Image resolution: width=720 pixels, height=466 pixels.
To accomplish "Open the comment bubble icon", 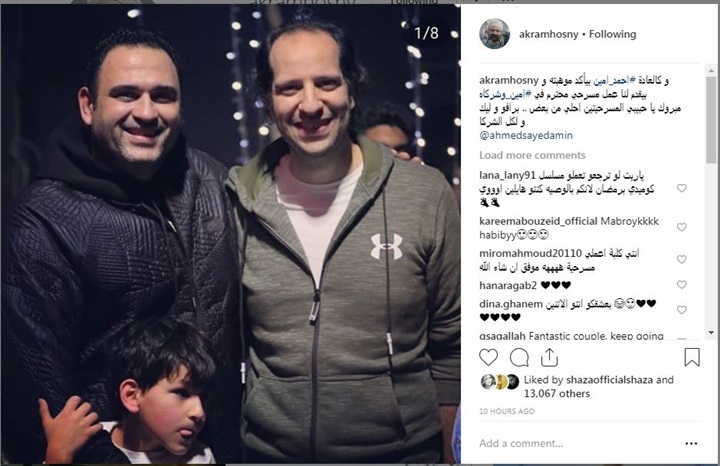I will (x=519, y=358).
